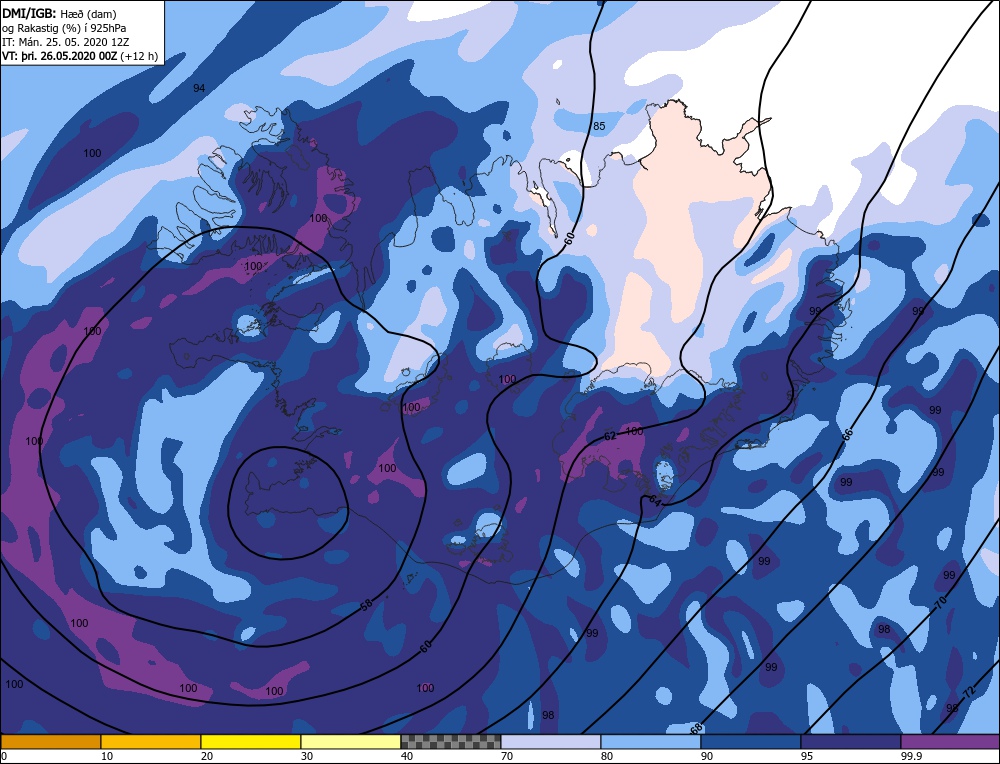Click the "66" contour line label
The width and height of the screenshot is (1000, 764).
(847, 435)
